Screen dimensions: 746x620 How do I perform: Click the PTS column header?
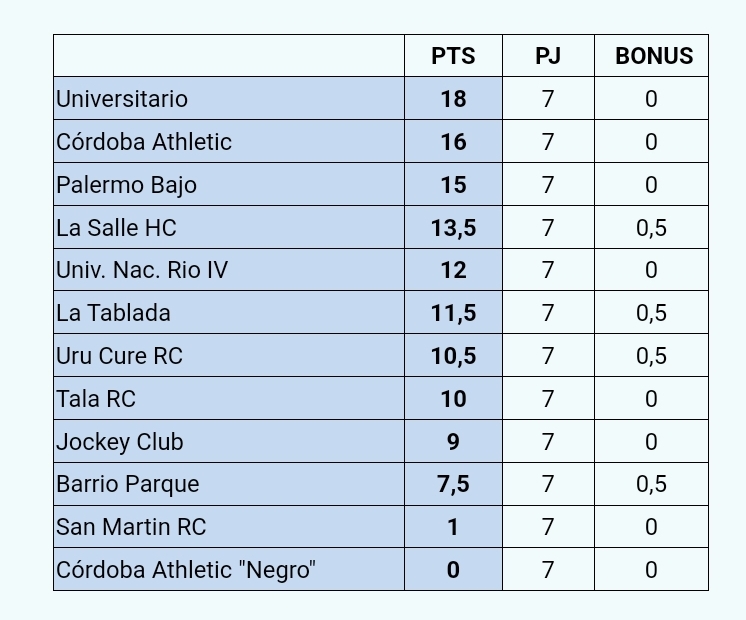(453, 56)
